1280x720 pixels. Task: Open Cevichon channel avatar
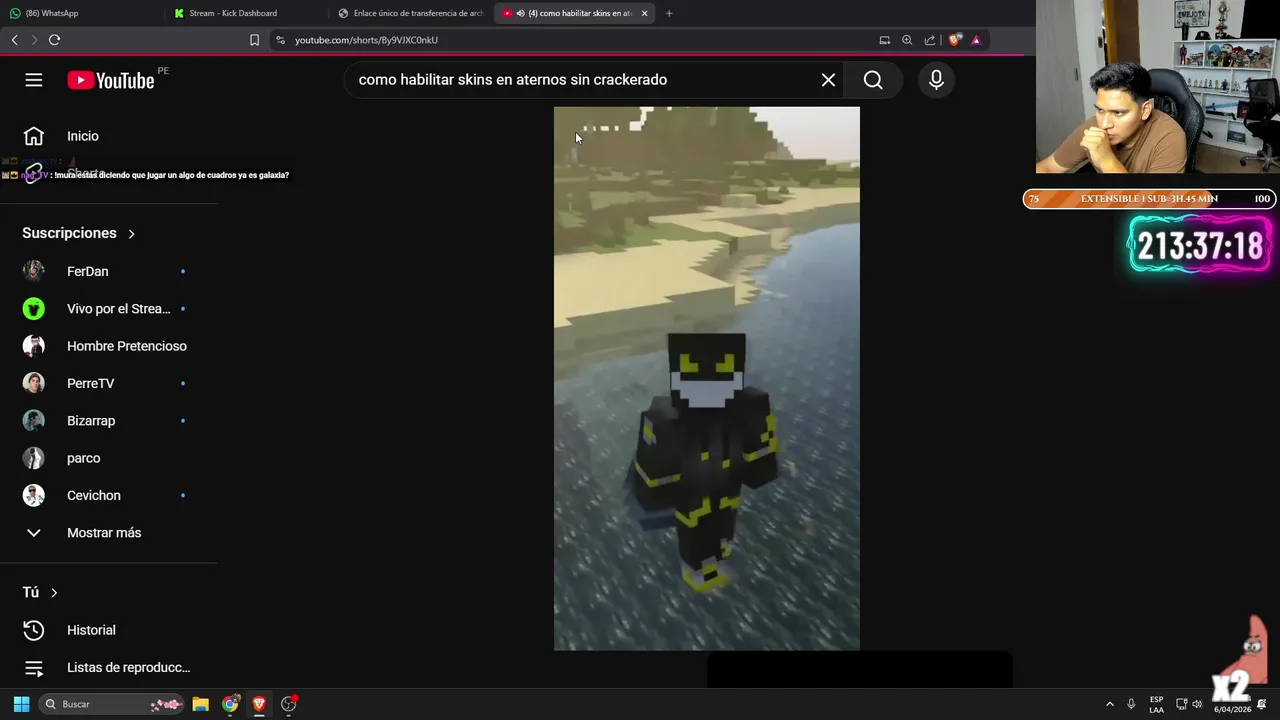coord(34,495)
